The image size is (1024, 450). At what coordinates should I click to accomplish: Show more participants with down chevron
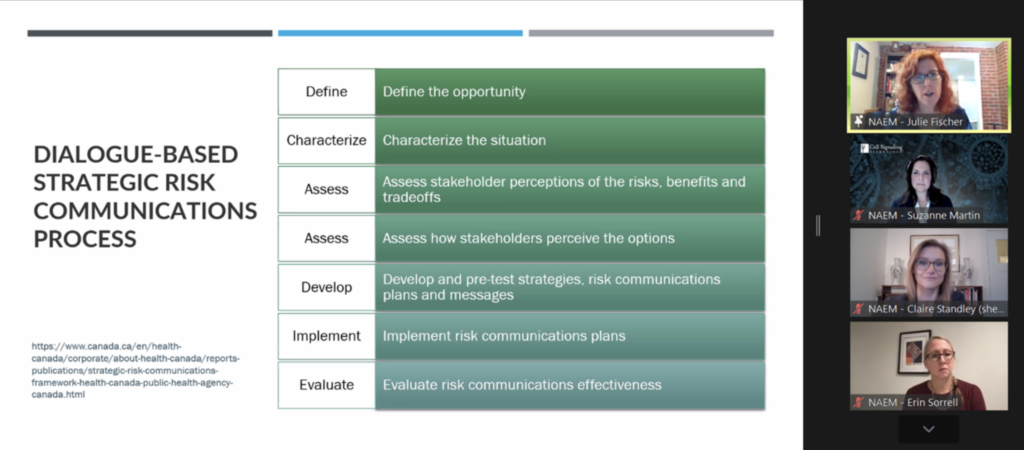pos(928,429)
